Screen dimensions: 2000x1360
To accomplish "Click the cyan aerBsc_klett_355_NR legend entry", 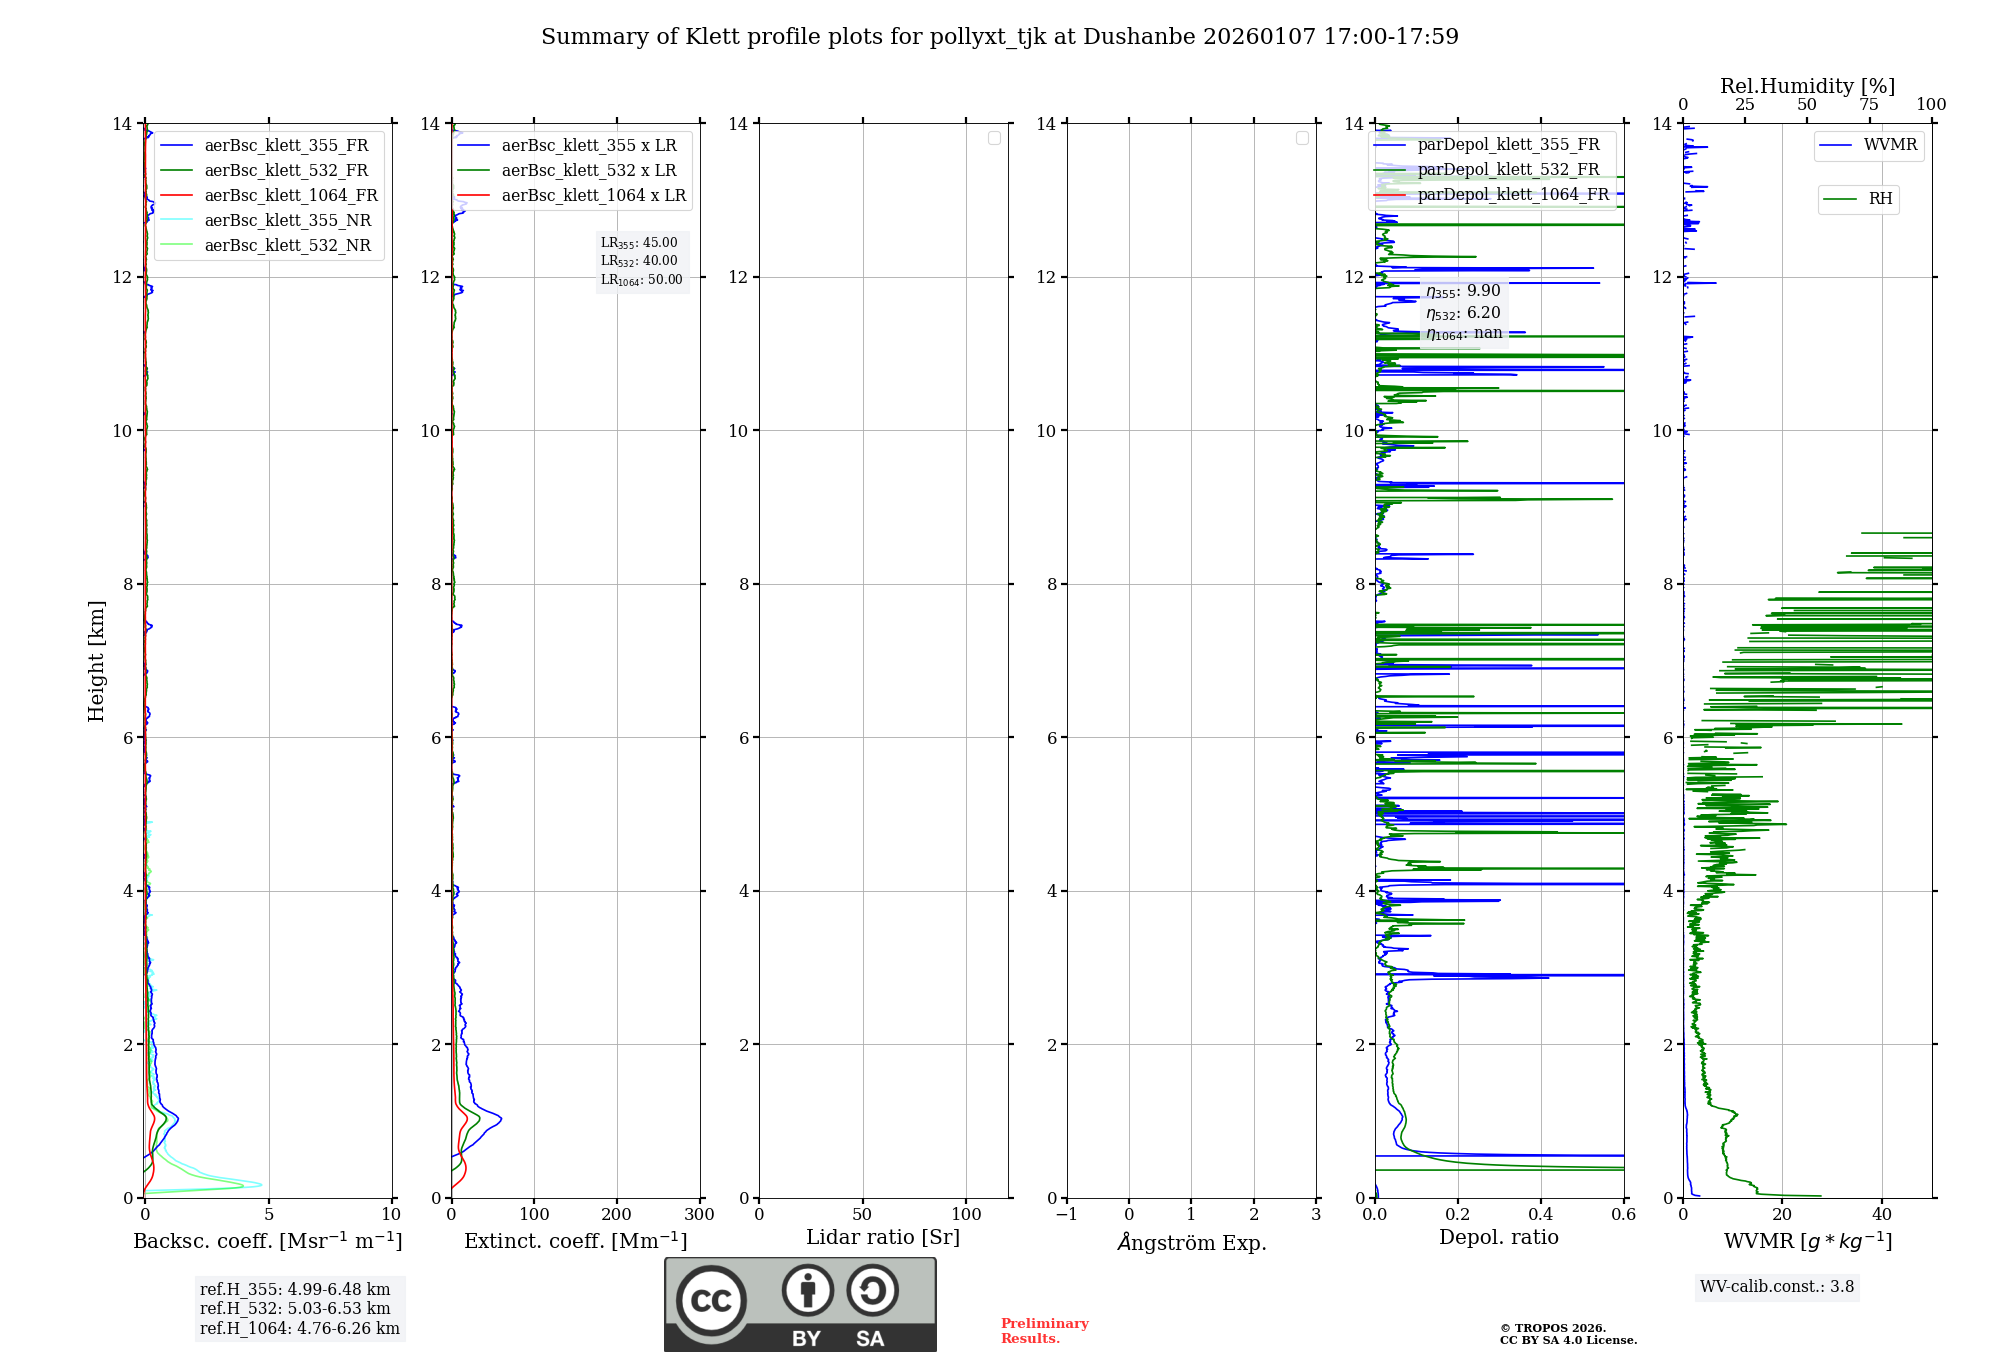I will click(x=287, y=221).
